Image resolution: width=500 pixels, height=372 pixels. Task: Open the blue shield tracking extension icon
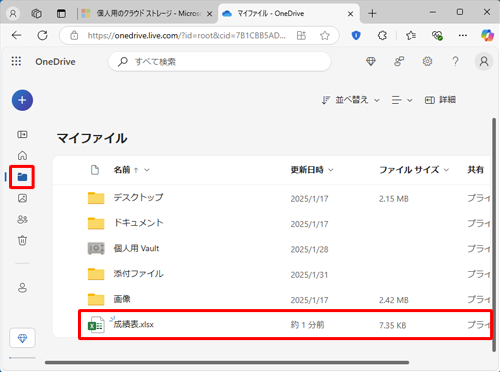click(356, 35)
